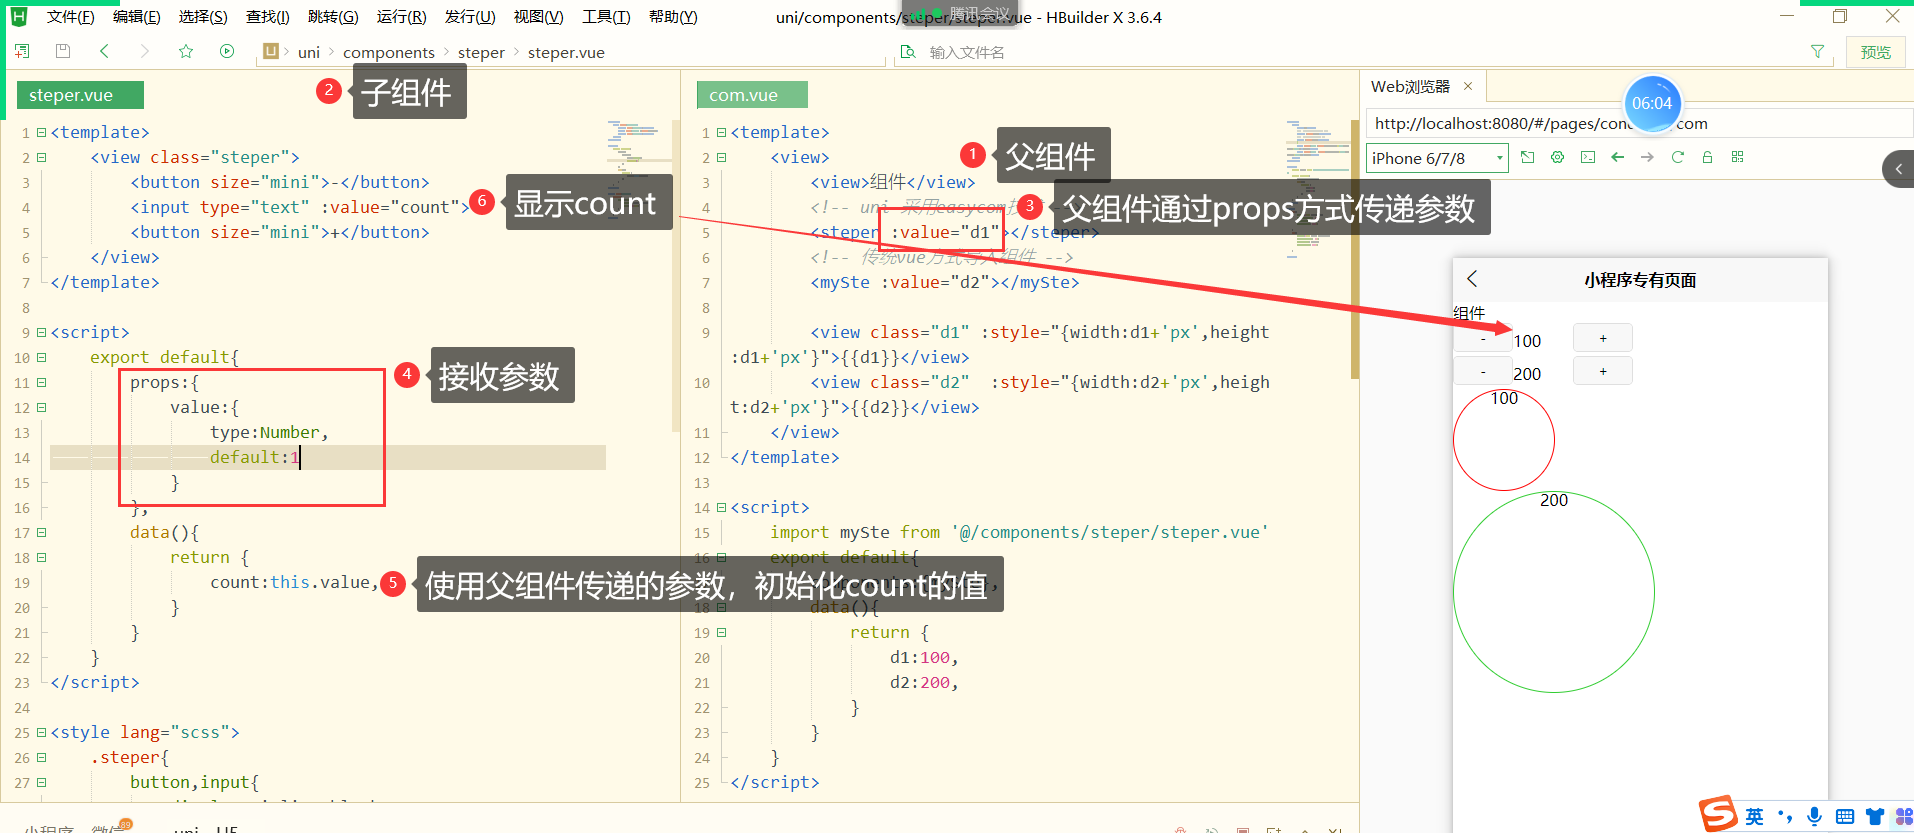Expand the collapsed side panel chevron
Image resolution: width=1914 pixels, height=833 pixels.
click(1898, 169)
